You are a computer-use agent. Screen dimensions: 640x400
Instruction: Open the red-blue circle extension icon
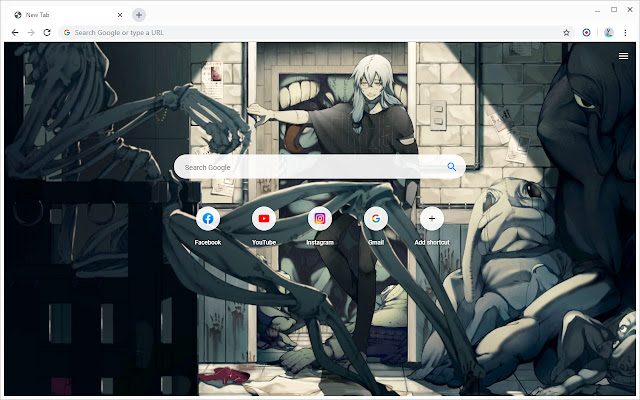coord(587,33)
